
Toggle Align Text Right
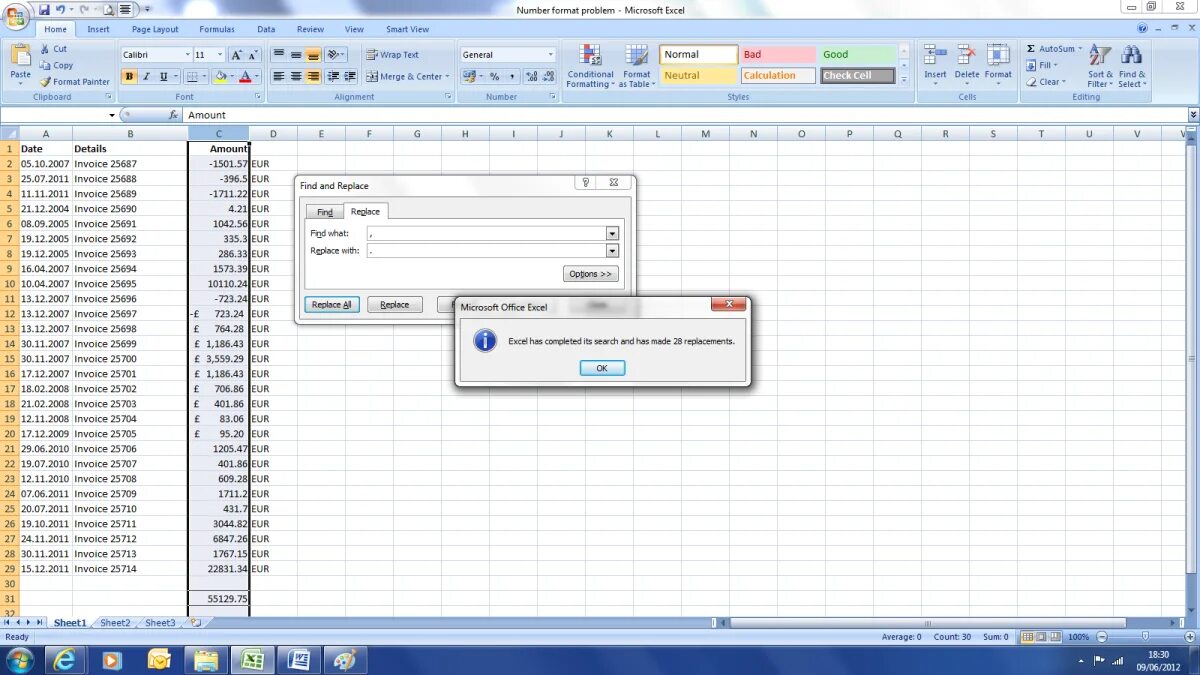tap(313, 76)
